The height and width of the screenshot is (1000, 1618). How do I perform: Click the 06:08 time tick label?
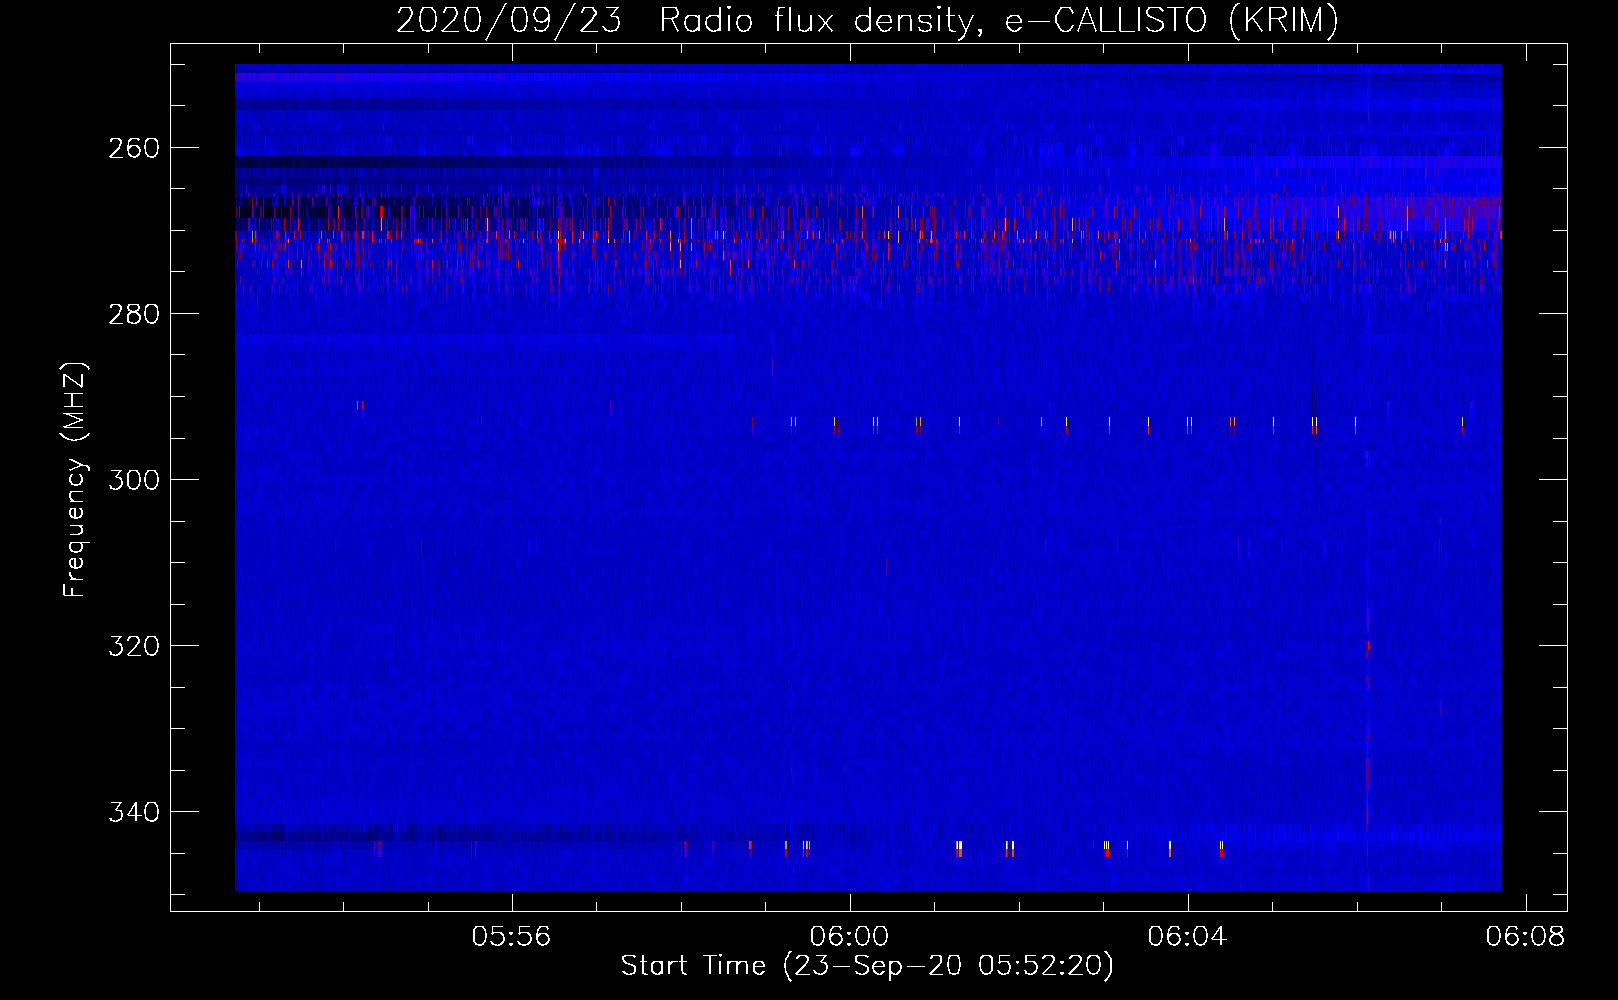(x=1525, y=937)
